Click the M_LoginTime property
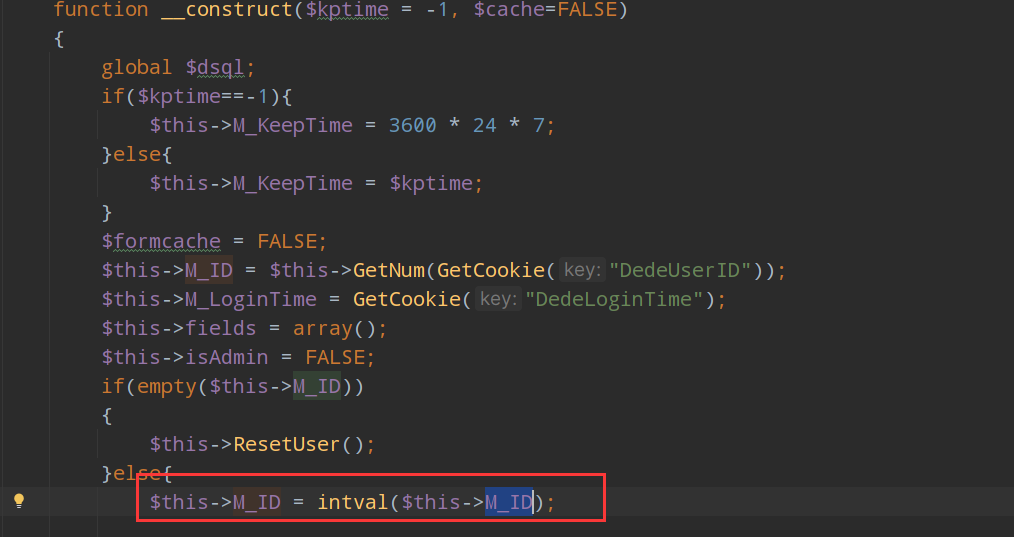Screen dimensions: 1014x537 [251, 299]
